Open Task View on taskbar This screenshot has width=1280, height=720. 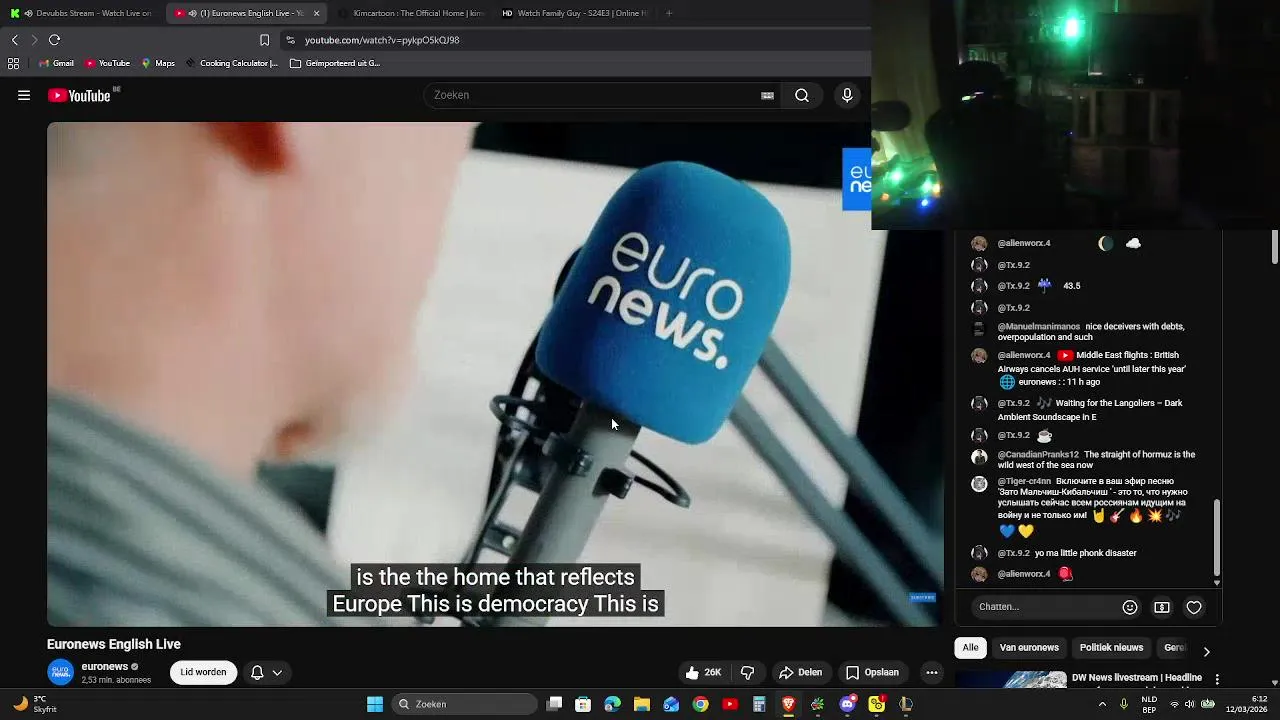[x=554, y=704]
